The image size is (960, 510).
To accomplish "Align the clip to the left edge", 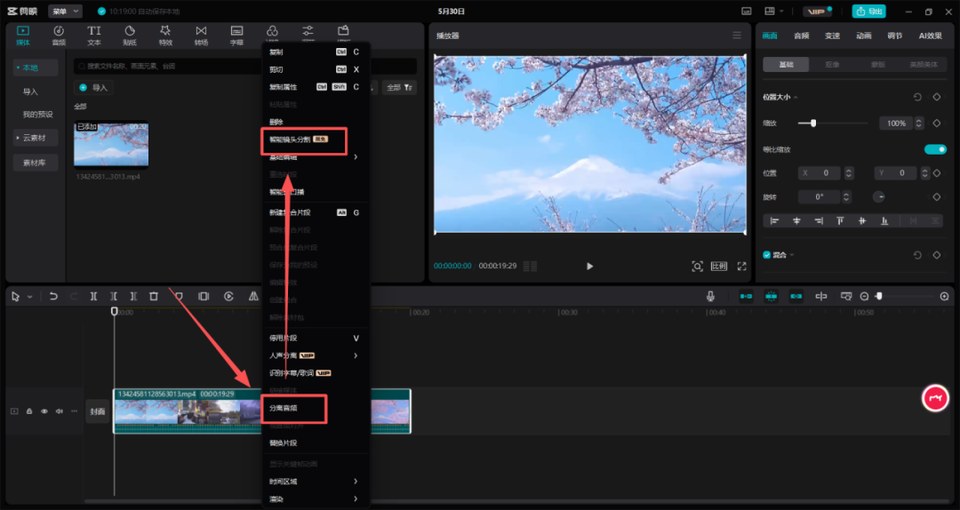I will (x=774, y=221).
